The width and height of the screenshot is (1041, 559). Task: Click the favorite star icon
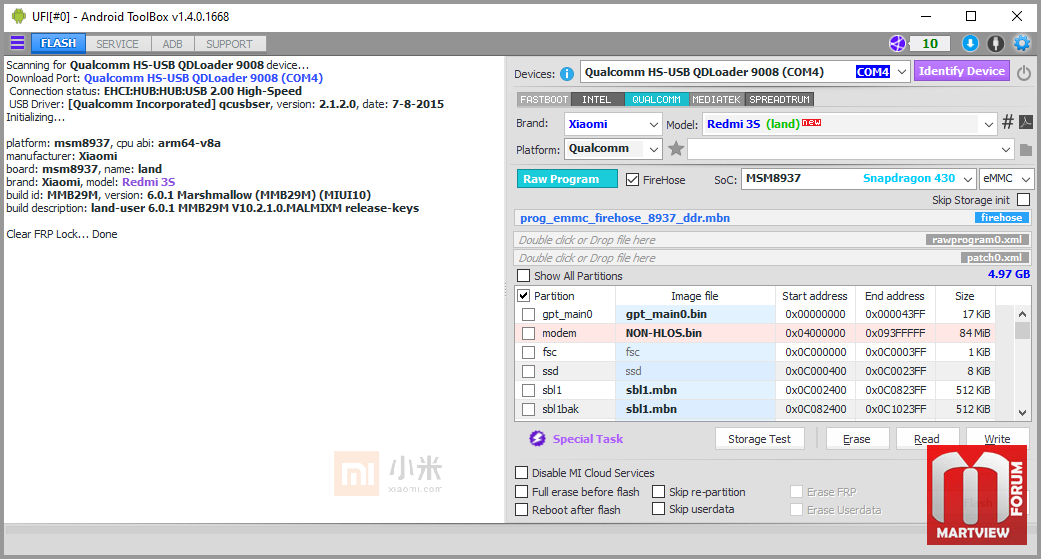tap(676, 149)
